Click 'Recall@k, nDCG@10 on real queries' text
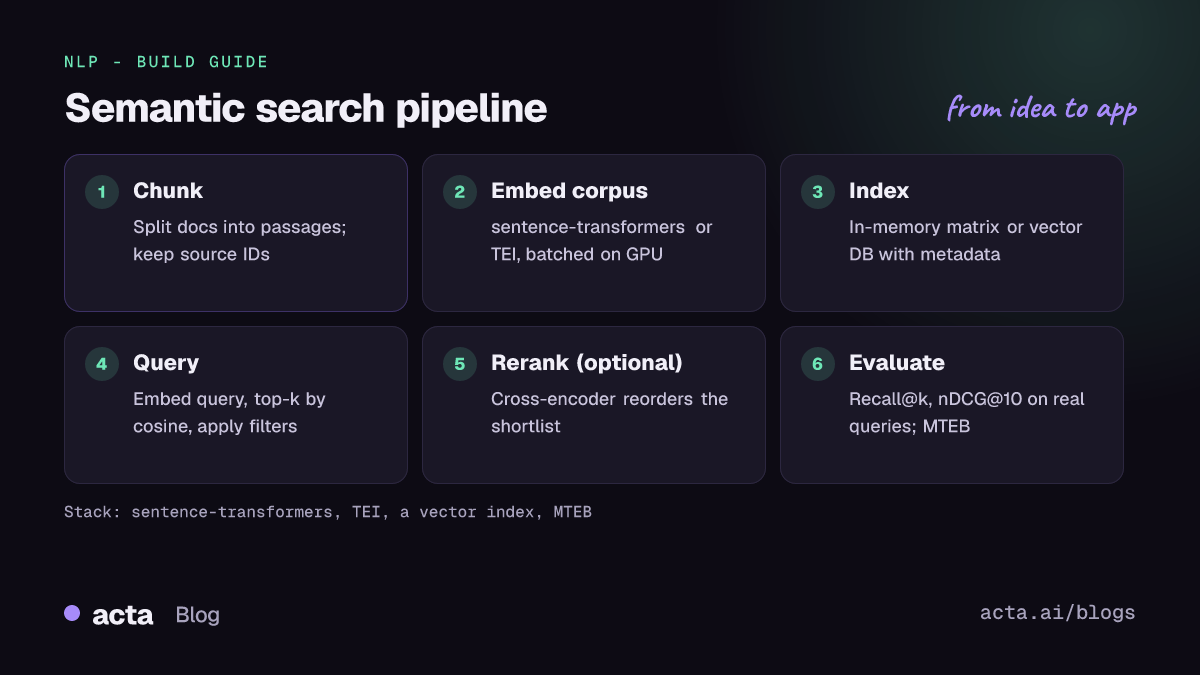 pos(967,413)
